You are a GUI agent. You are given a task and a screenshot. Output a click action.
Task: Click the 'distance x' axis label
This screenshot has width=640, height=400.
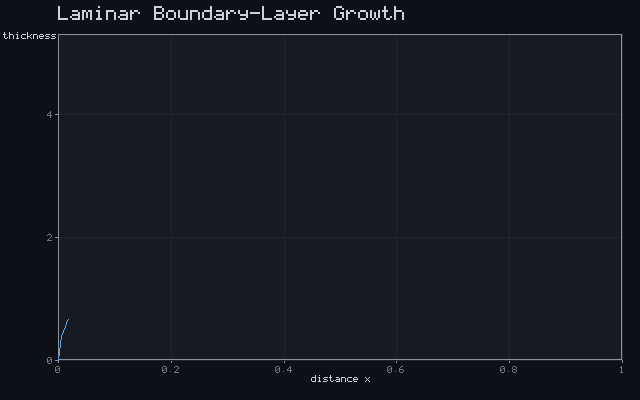(x=340, y=379)
